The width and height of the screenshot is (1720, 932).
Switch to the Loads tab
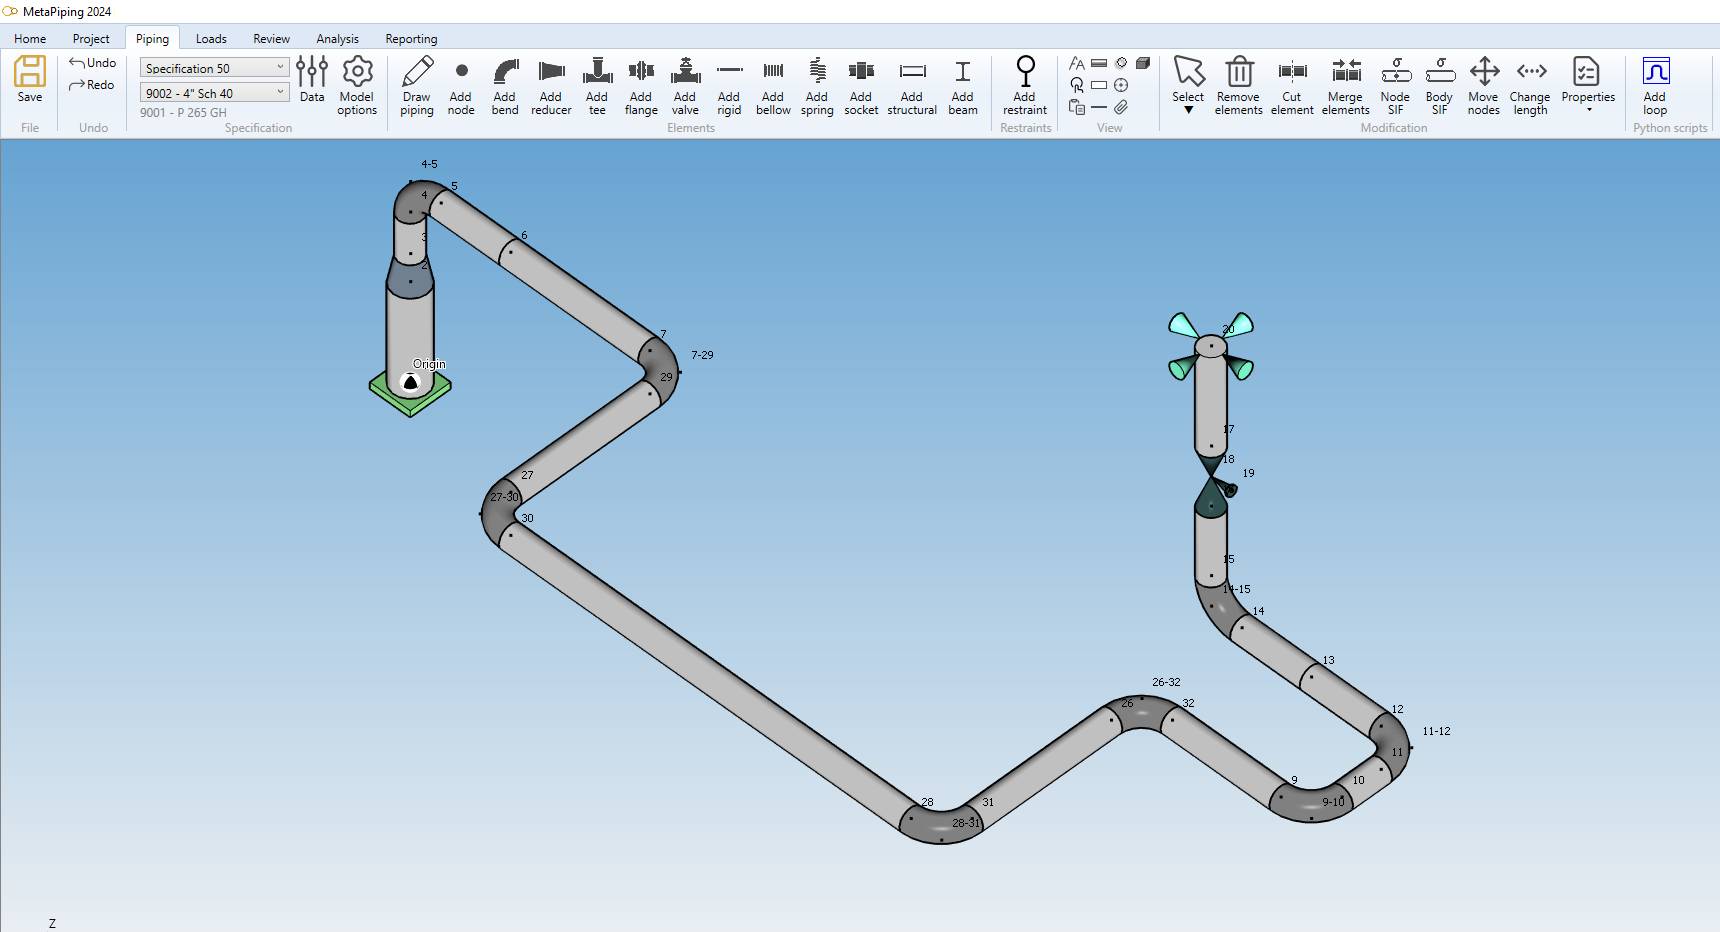(211, 38)
